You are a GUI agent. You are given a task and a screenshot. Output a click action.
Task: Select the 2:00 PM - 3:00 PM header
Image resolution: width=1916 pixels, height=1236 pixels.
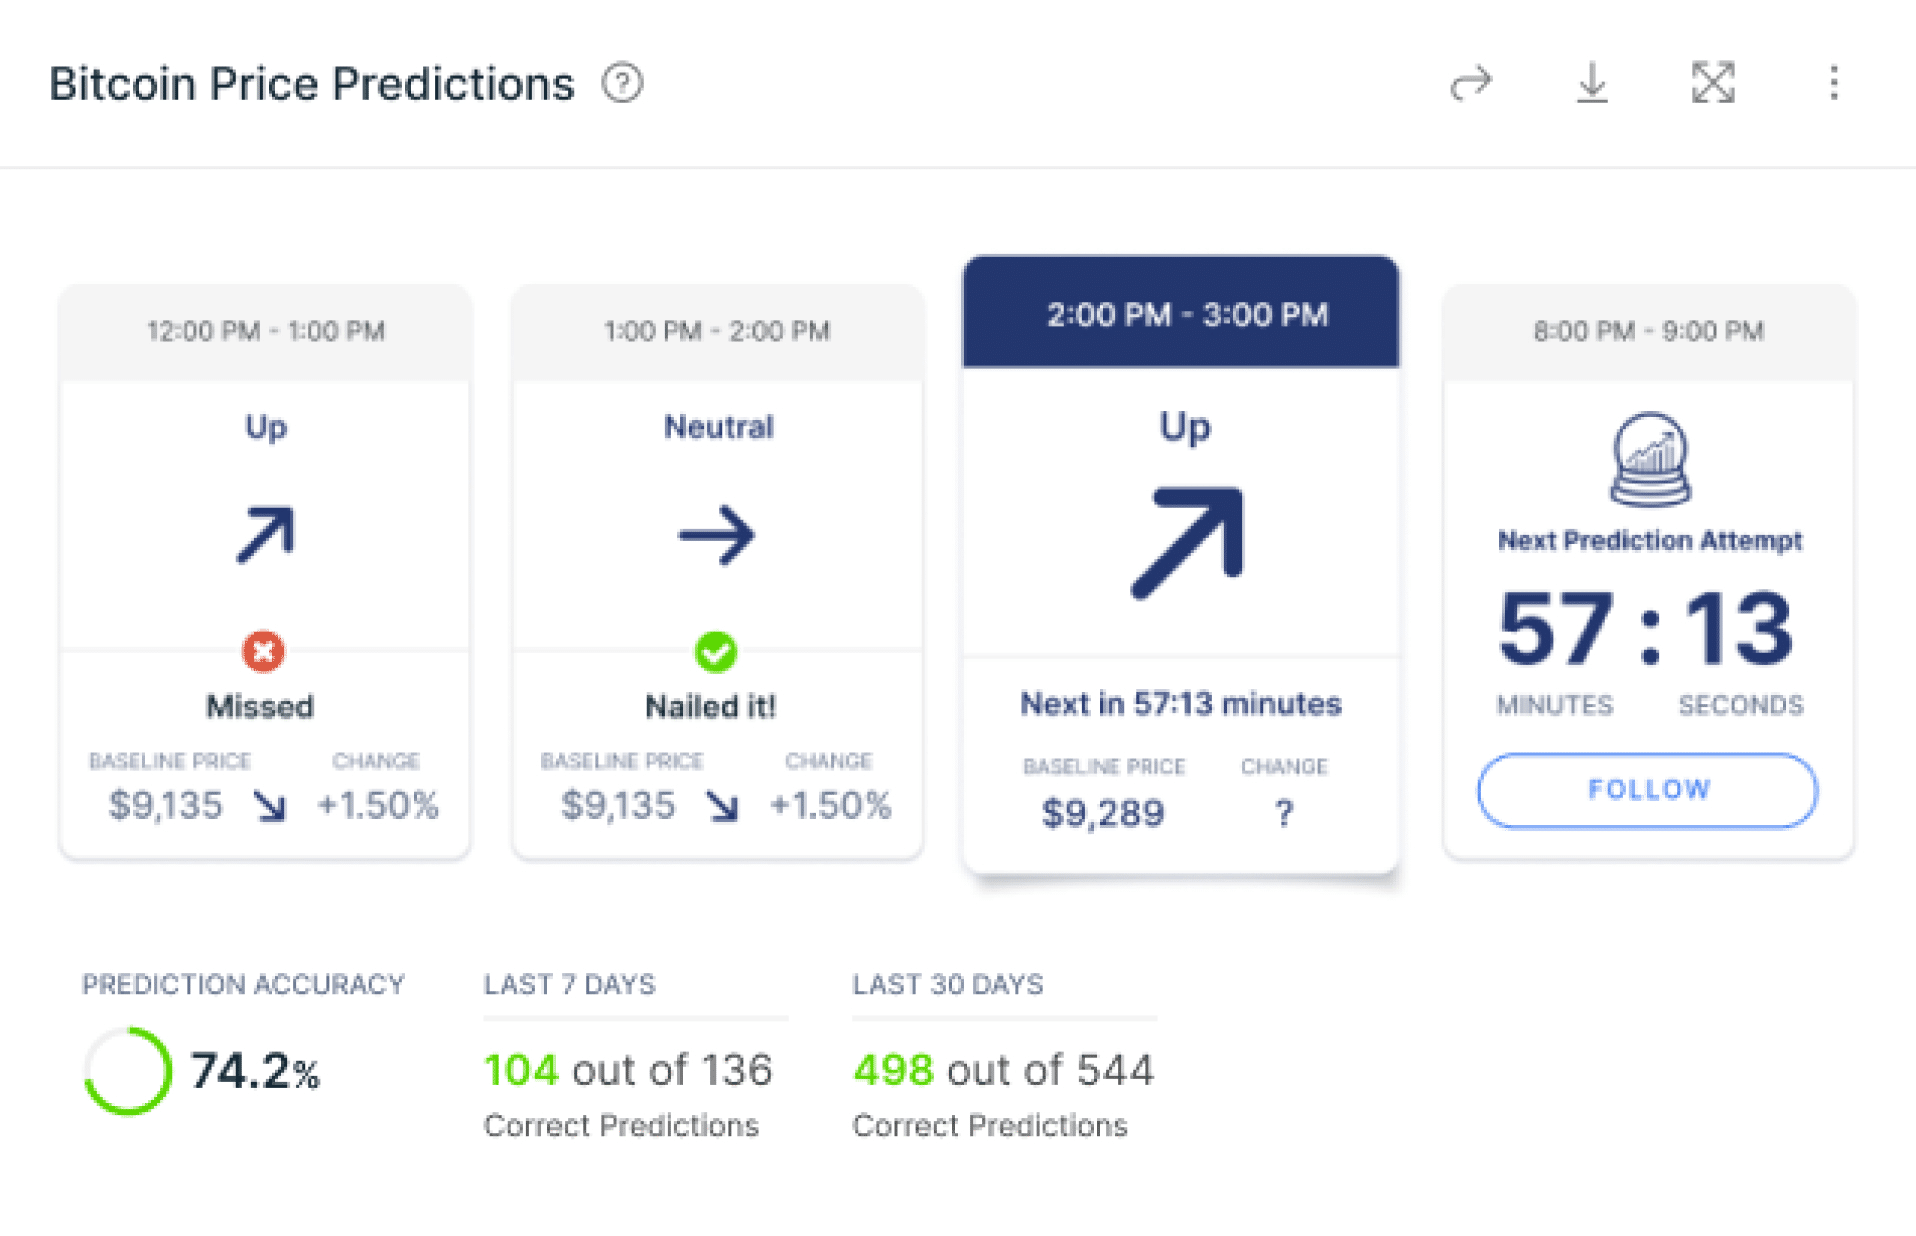click(x=1186, y=315)
